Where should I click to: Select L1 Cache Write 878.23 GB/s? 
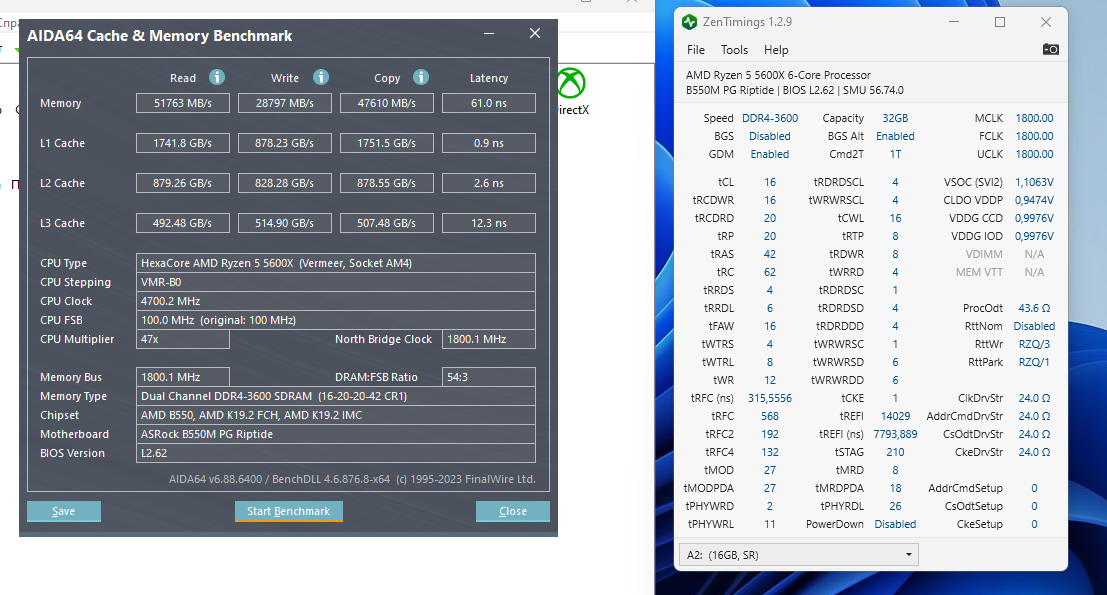click(285, 143)
